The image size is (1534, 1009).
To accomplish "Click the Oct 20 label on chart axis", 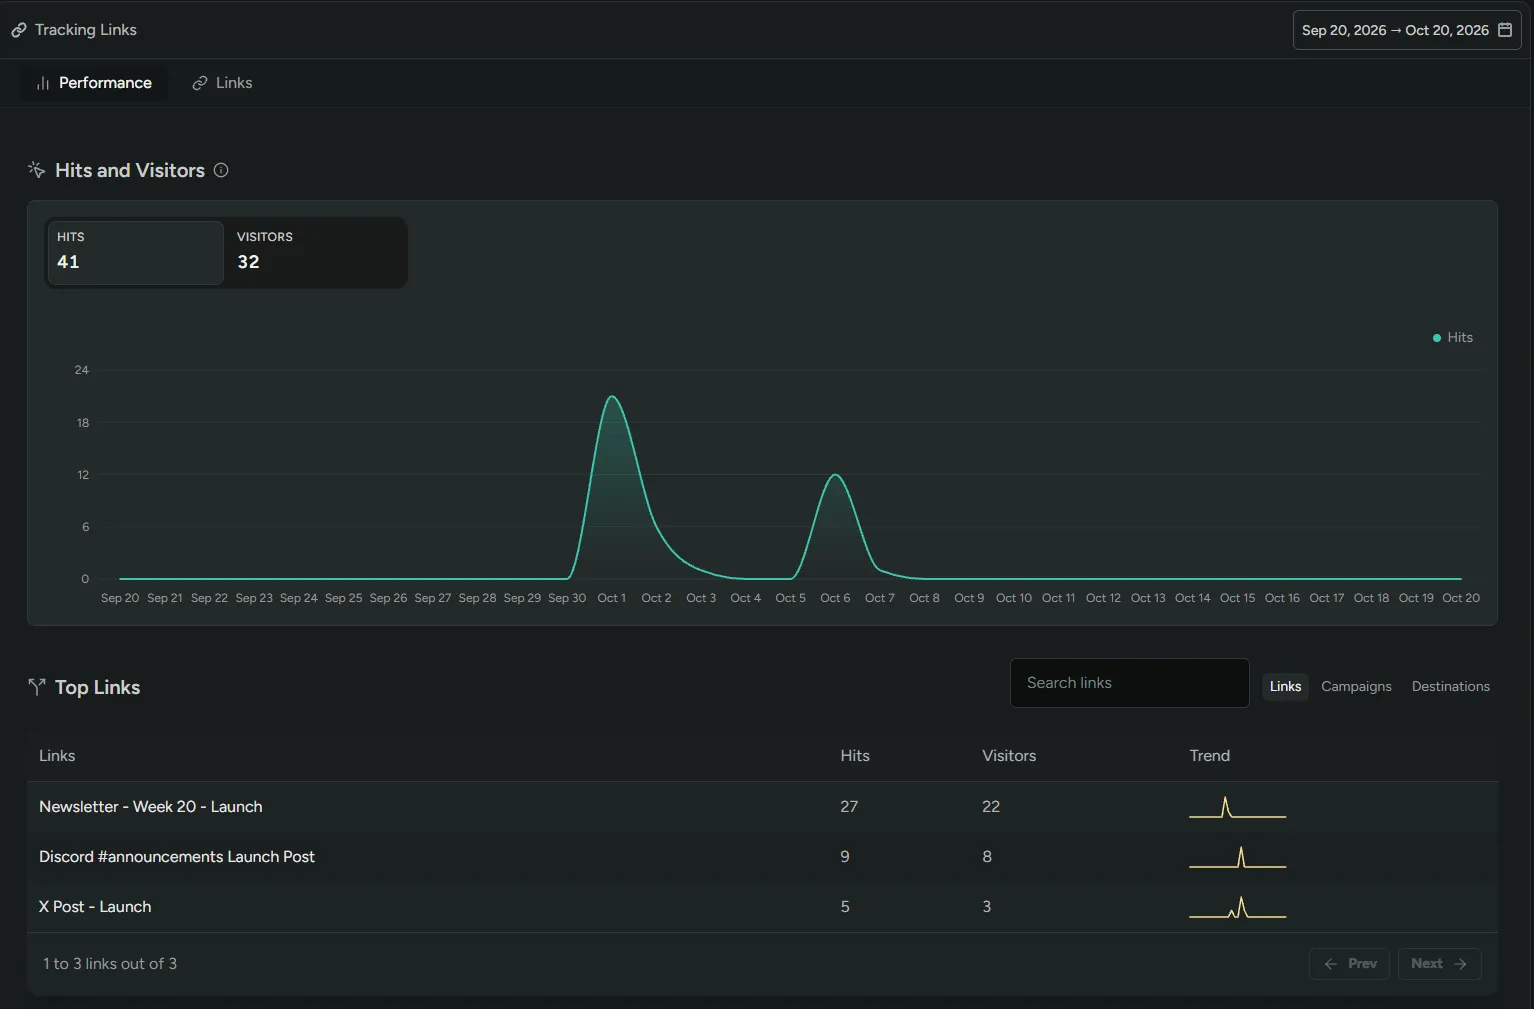I will [1461, 598].
